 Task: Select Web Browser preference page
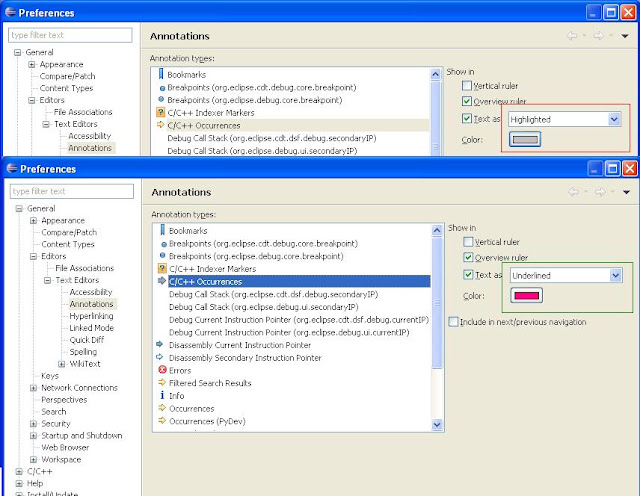pos(65,447)
